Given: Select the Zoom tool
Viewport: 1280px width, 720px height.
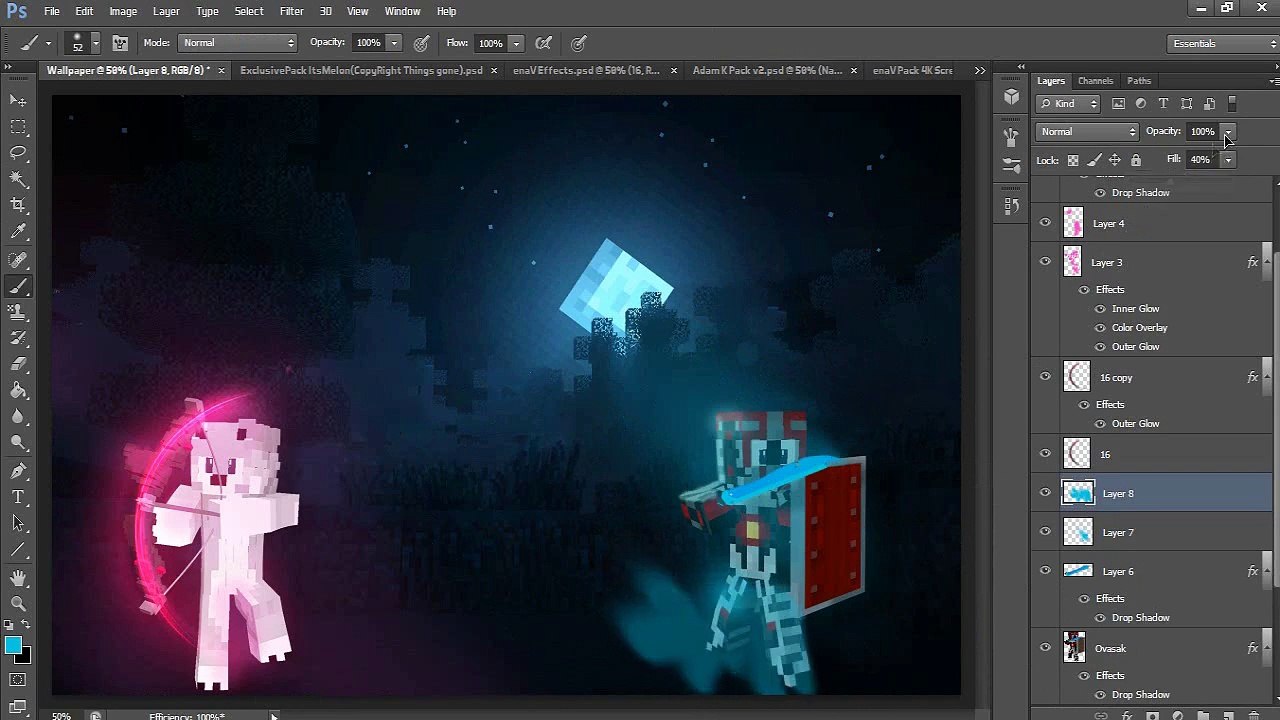Looking at the screenshot, I should (18, 603).
